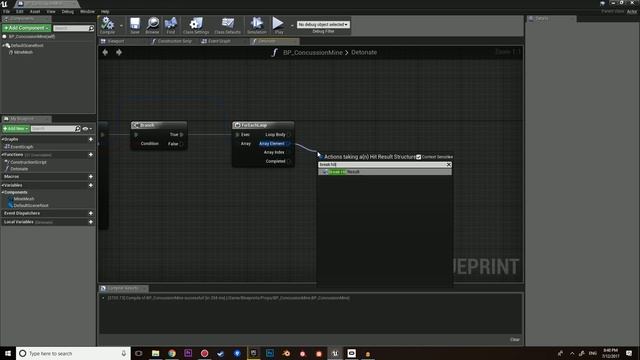Open File Explorer from the taskbar
Screen dimensions: 640x360
pyautogui.click(x=156, y=353)
